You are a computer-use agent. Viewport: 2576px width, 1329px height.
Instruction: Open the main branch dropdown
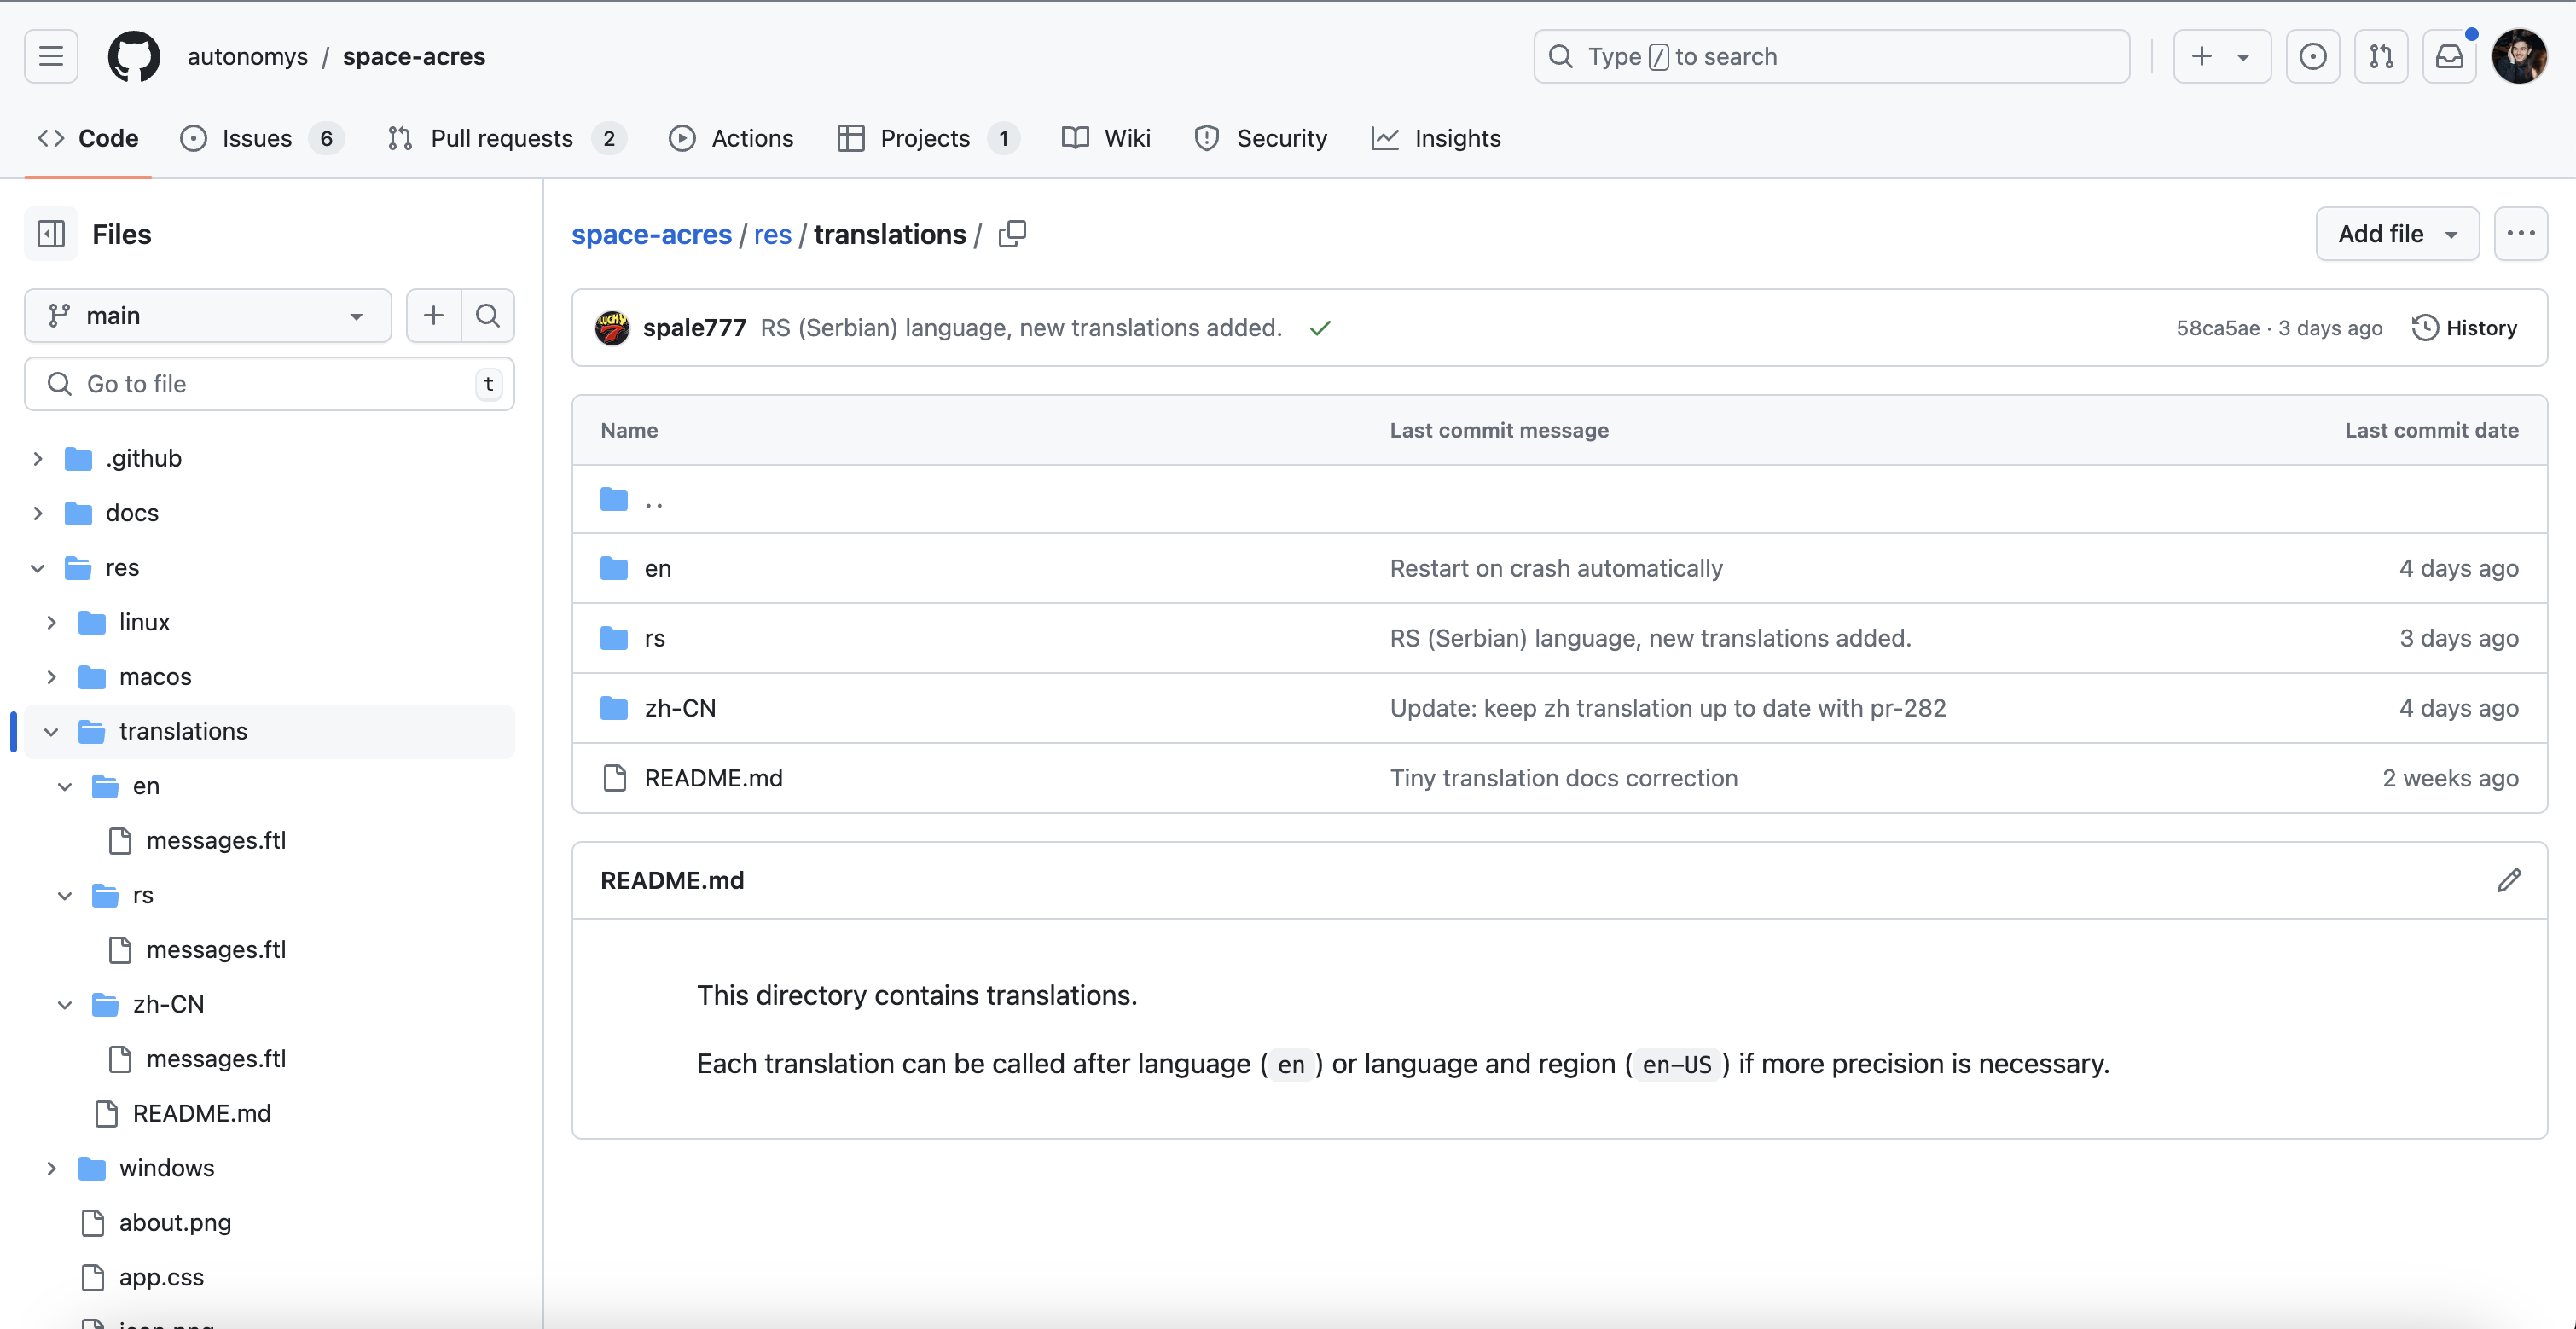coord(207,316)
